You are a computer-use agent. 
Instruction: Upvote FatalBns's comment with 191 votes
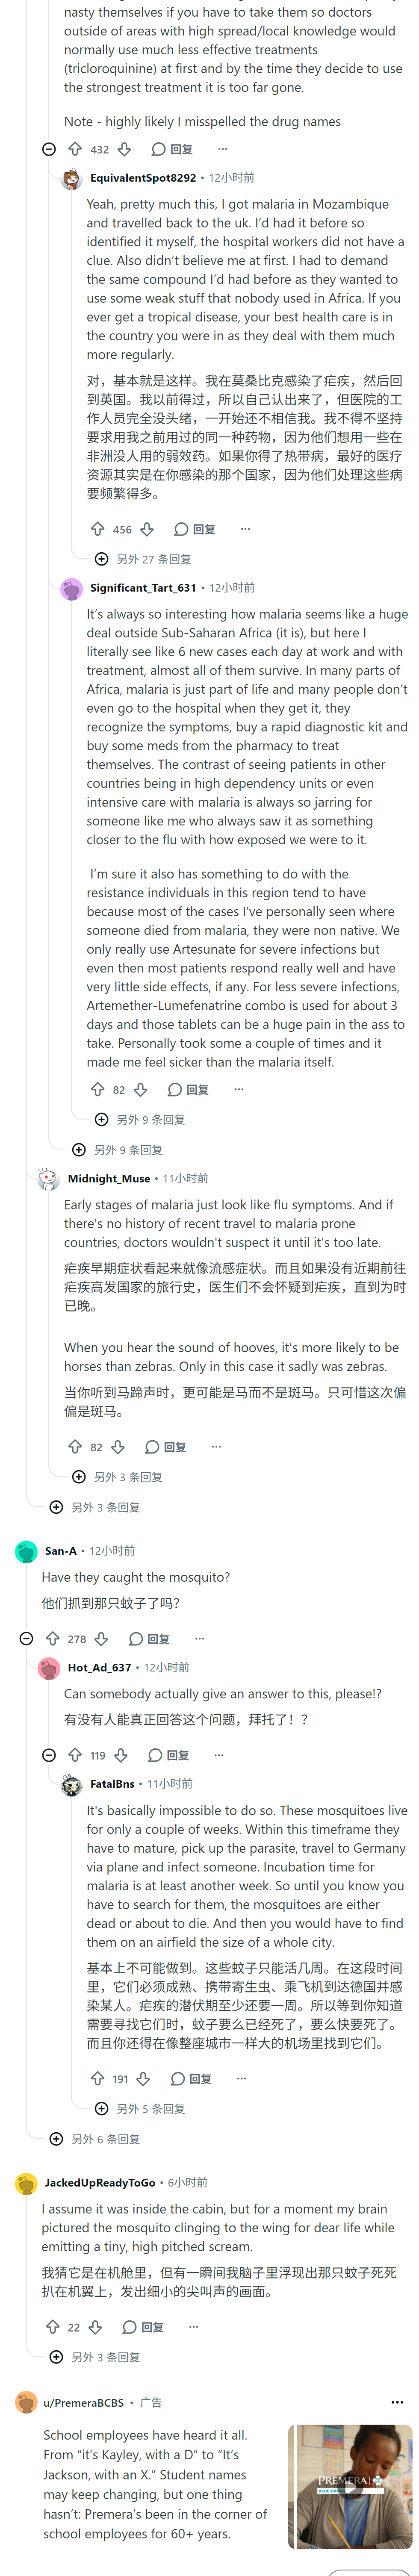(x=98, y=2078)
